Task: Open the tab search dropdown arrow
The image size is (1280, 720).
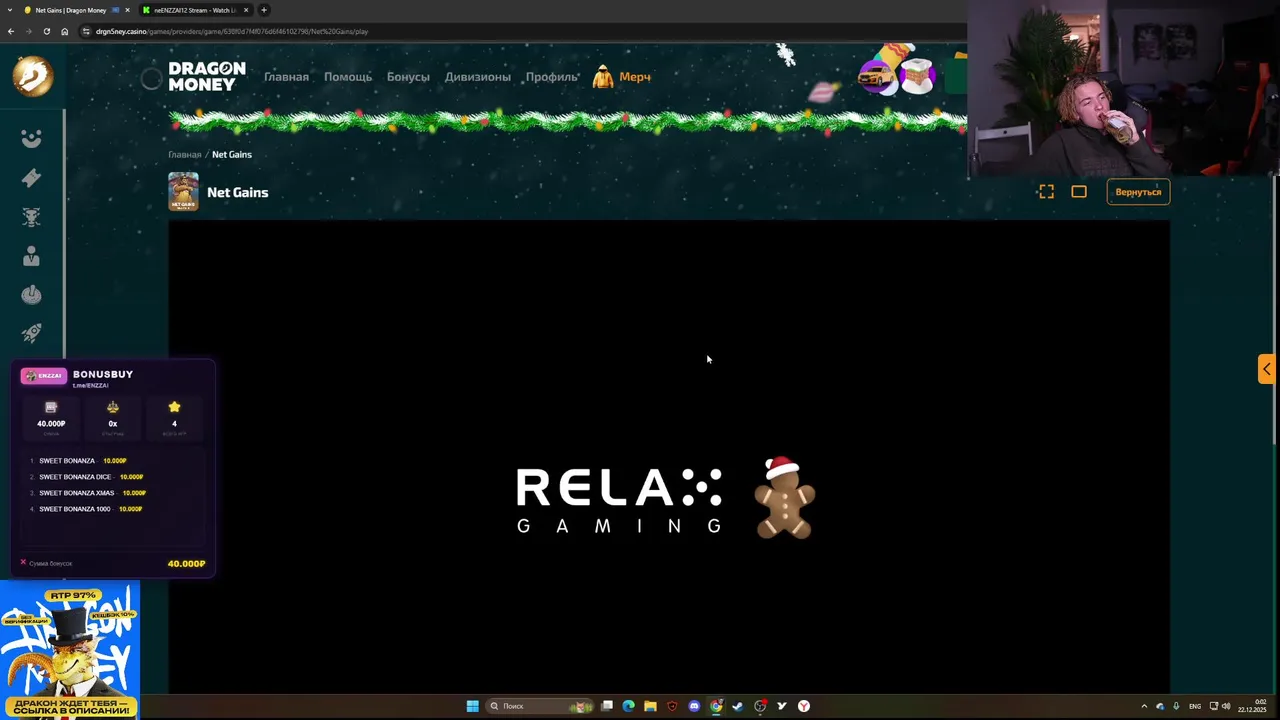Action: (x=10, y=10)
